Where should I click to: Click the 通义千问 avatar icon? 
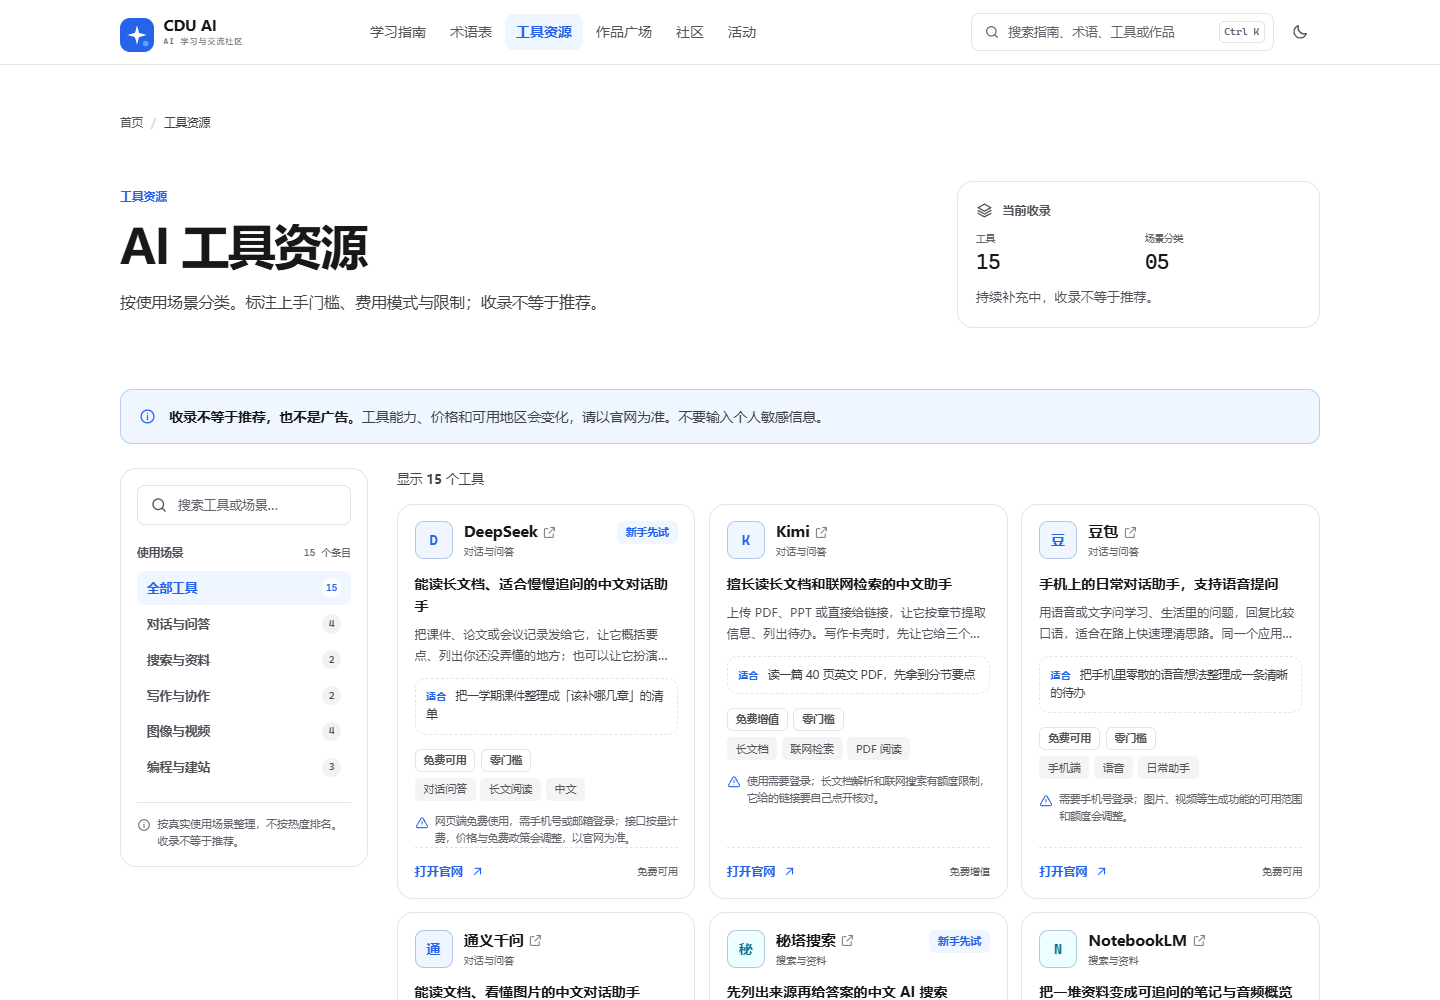434,949
